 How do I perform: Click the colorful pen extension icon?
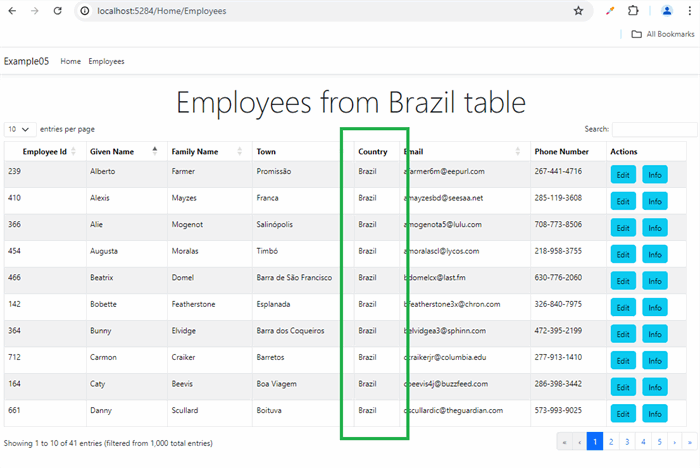pos(610,11)
